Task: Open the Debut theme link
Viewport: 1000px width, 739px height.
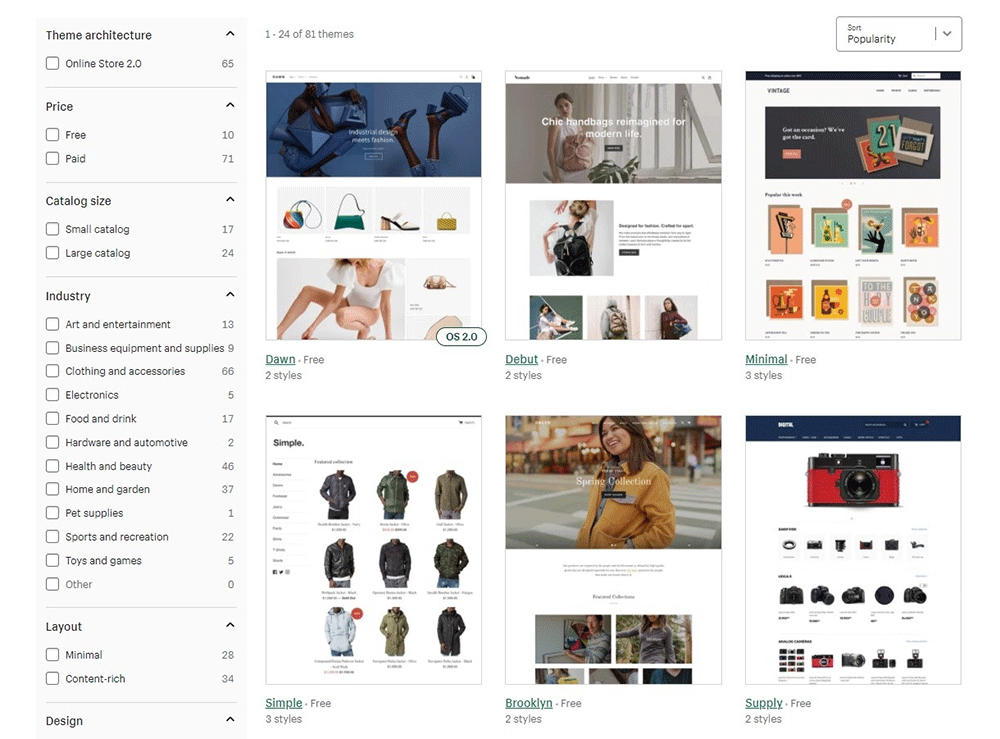Action: (x=521, y=360)
